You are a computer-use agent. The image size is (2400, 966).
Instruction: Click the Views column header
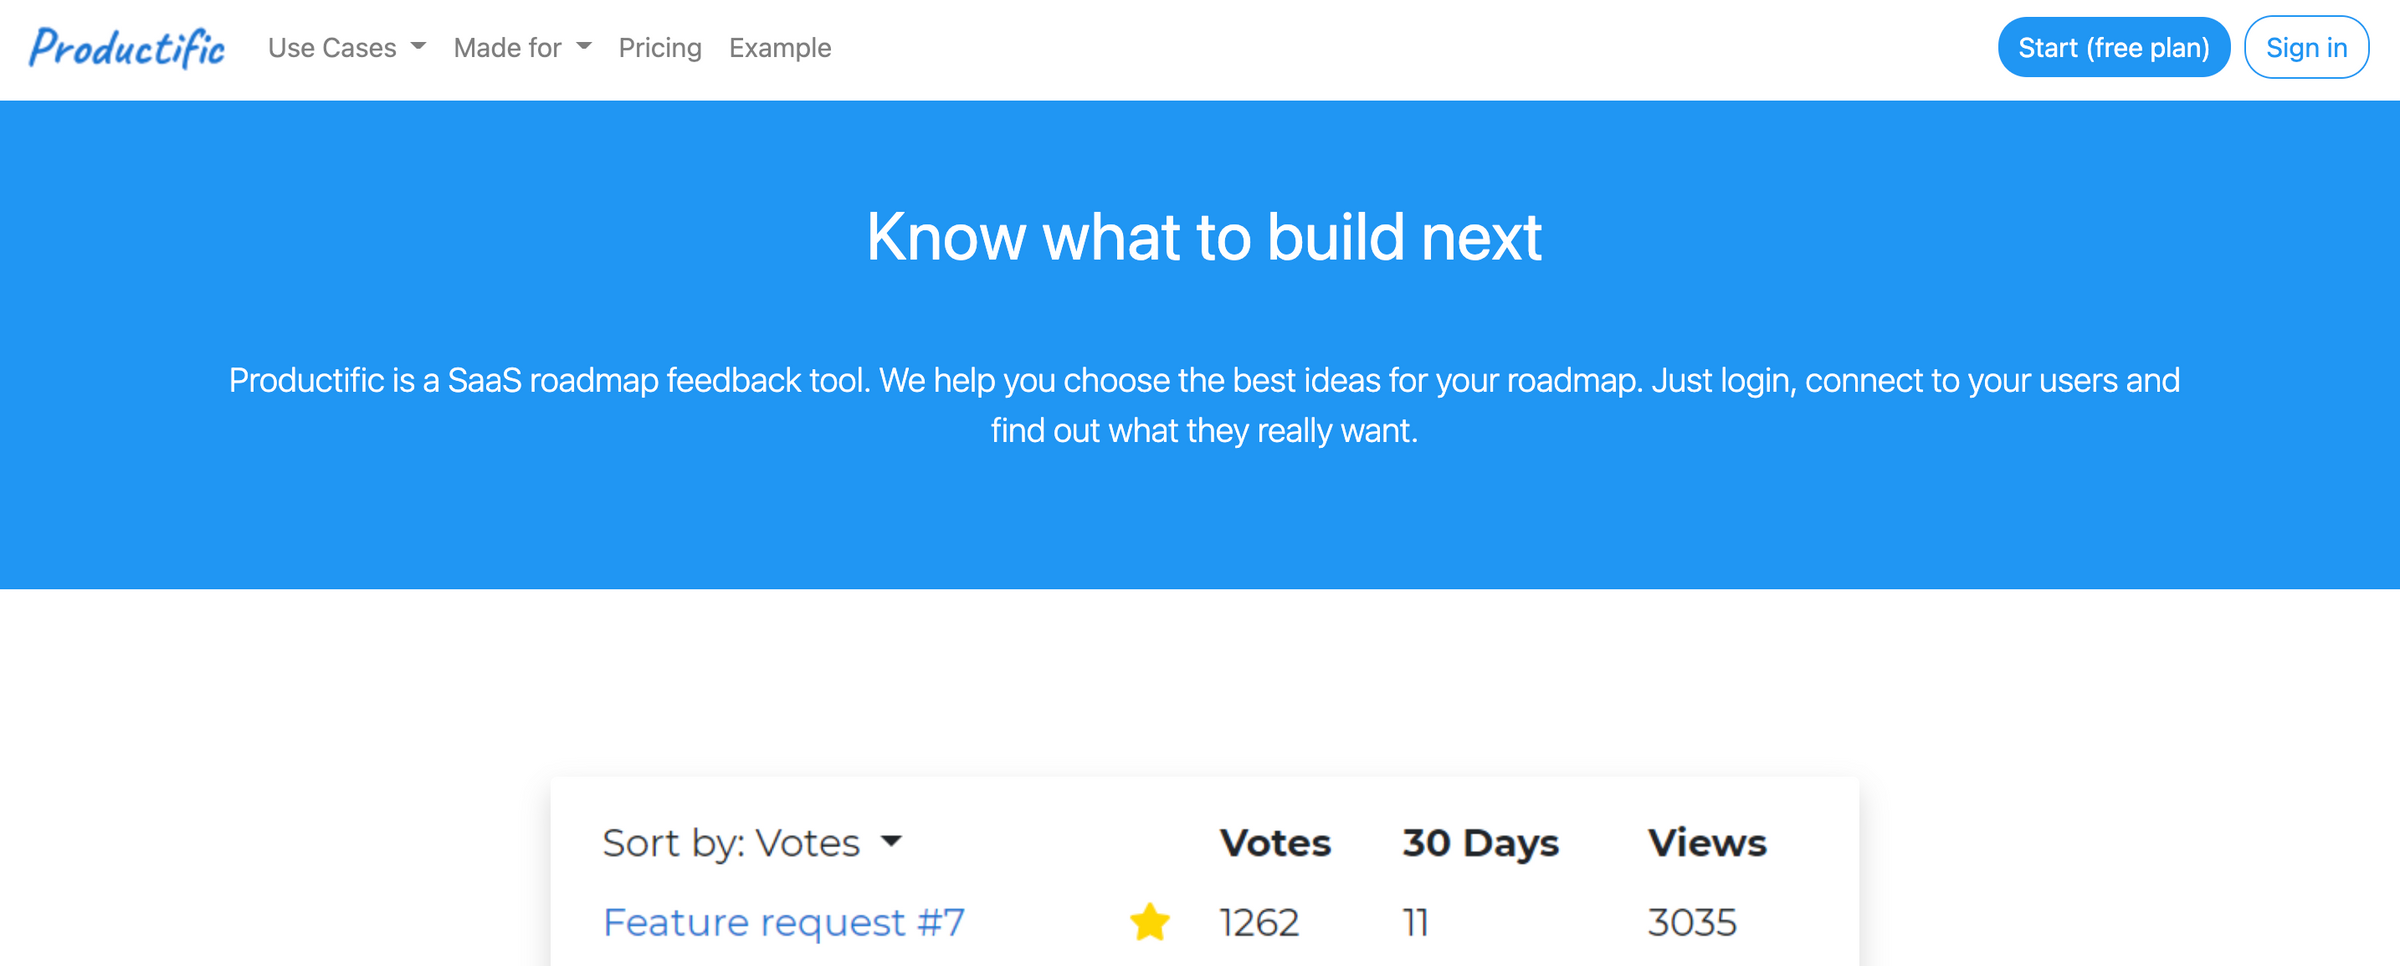tap(1707, 843)
